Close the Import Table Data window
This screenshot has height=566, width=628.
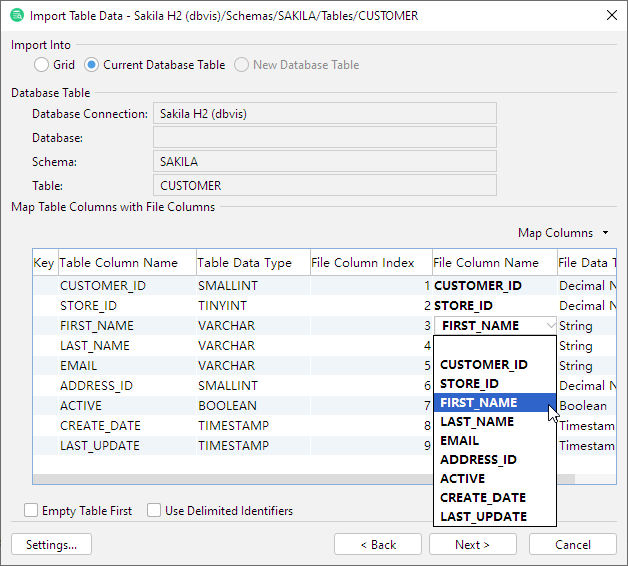coord(611,16)
